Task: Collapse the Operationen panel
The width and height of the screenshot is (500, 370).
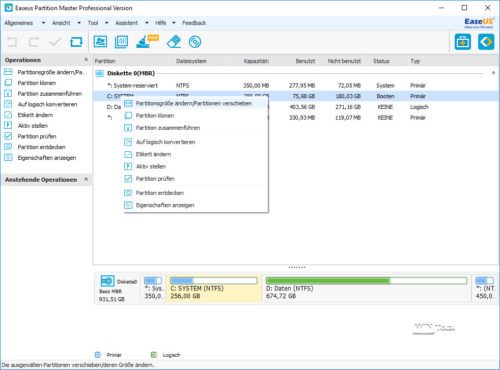Action: pyautogui.click(x=86, y=60)
